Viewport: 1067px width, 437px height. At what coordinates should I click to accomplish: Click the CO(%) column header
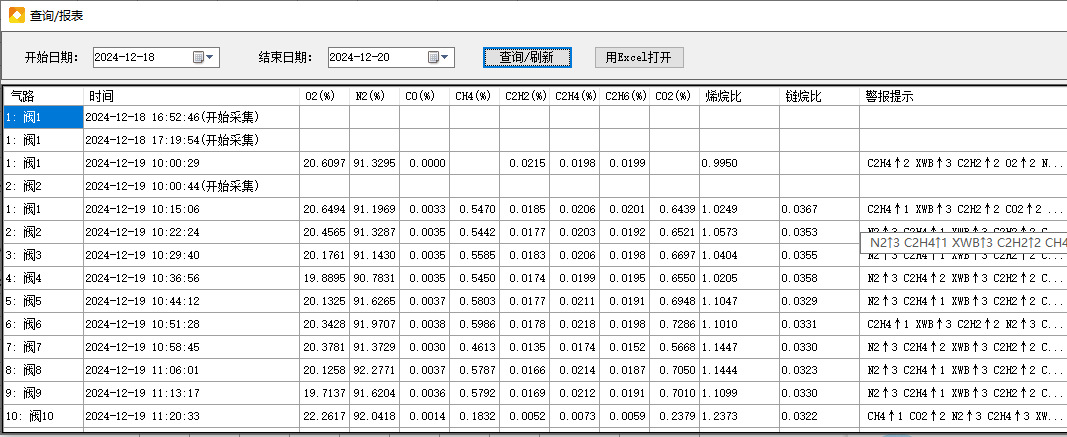425,96
